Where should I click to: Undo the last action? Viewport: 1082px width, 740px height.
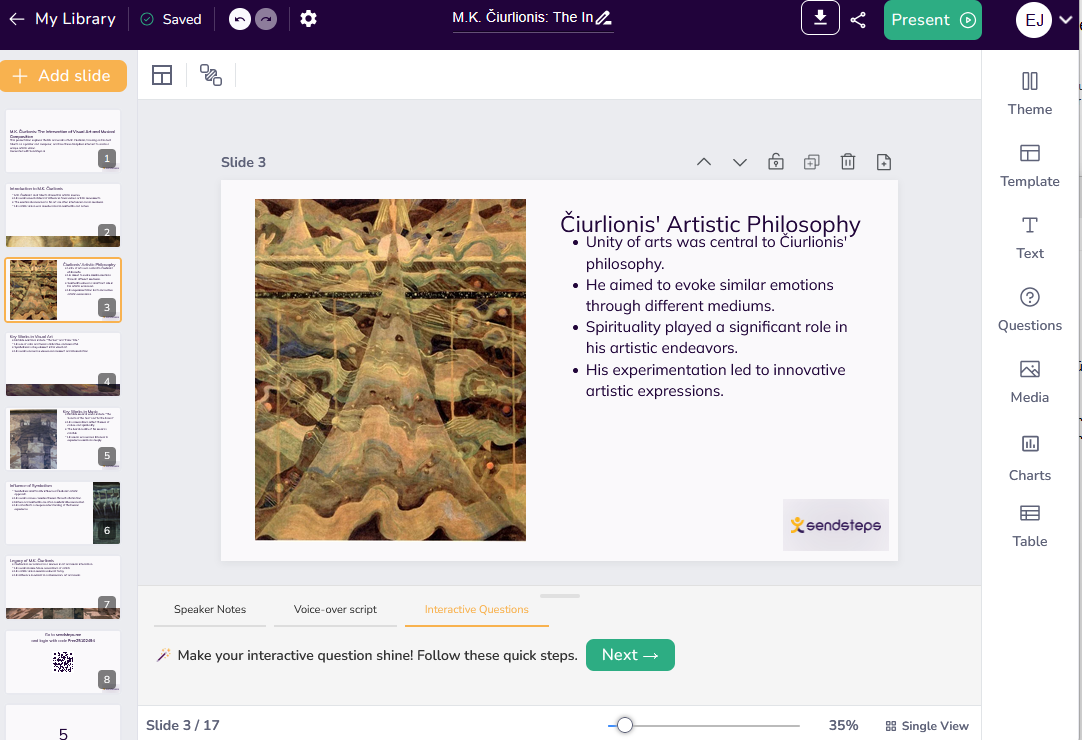point(239,19)
